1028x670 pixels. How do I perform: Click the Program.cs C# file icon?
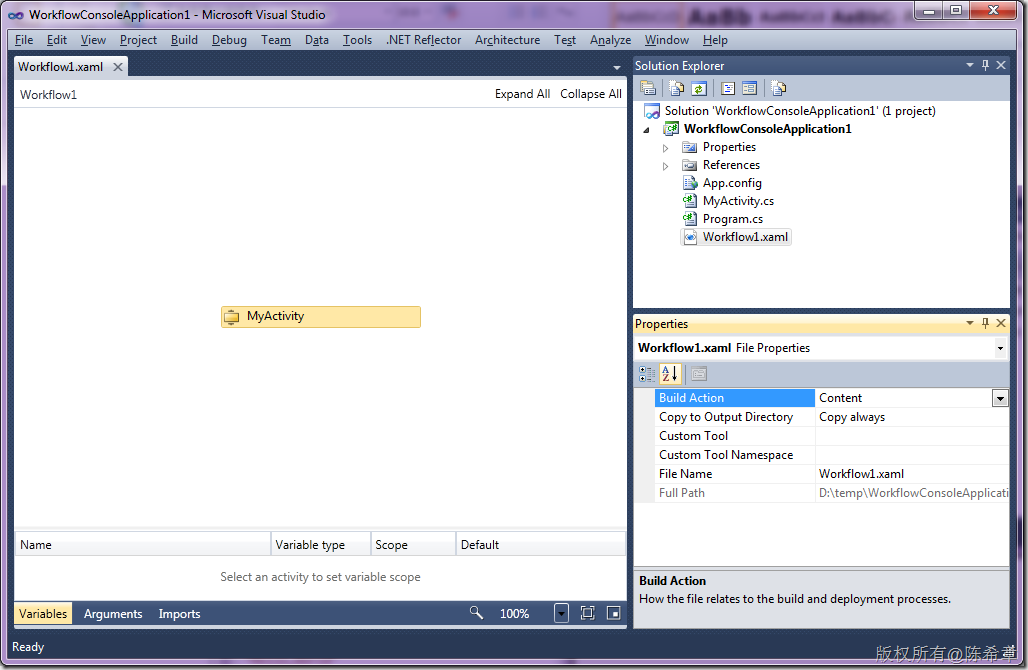[690, 218]
